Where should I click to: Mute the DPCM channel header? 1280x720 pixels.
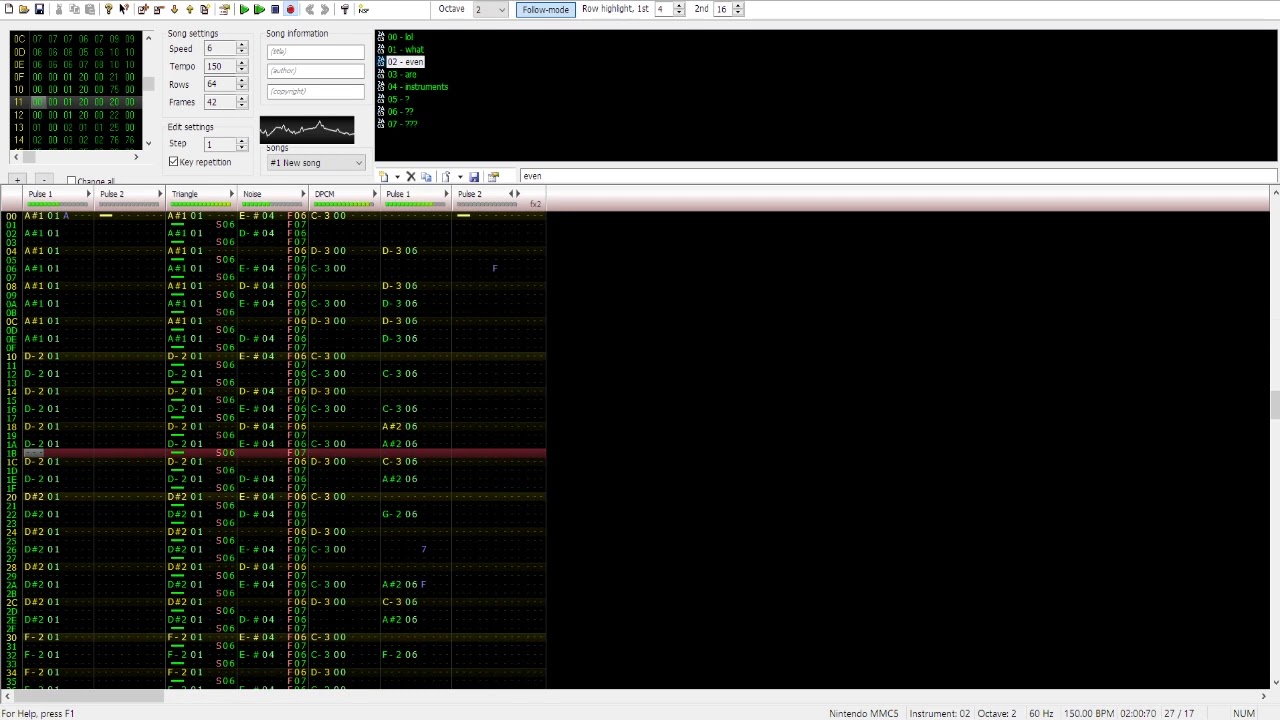pyautogui.click(x=324, y=194)
